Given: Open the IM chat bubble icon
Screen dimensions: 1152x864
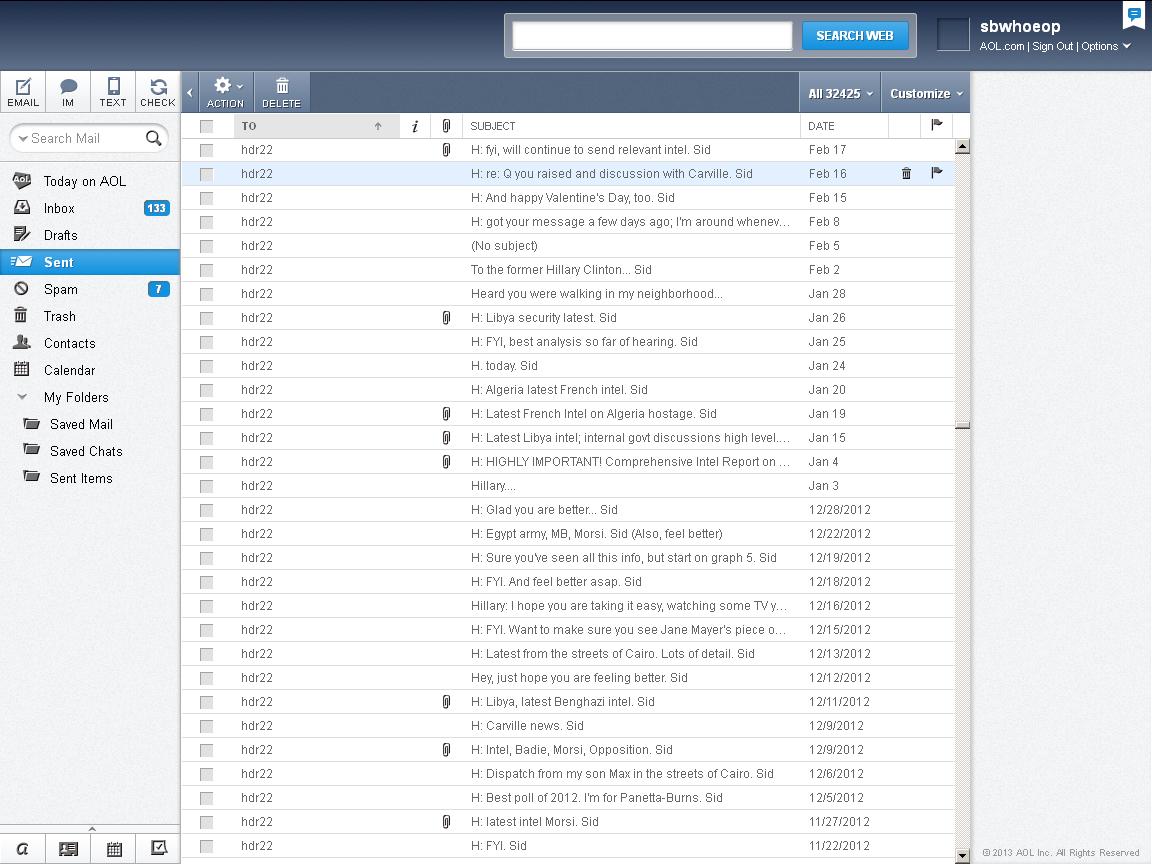Looking at the screenshot, I should tap(68, 92).
